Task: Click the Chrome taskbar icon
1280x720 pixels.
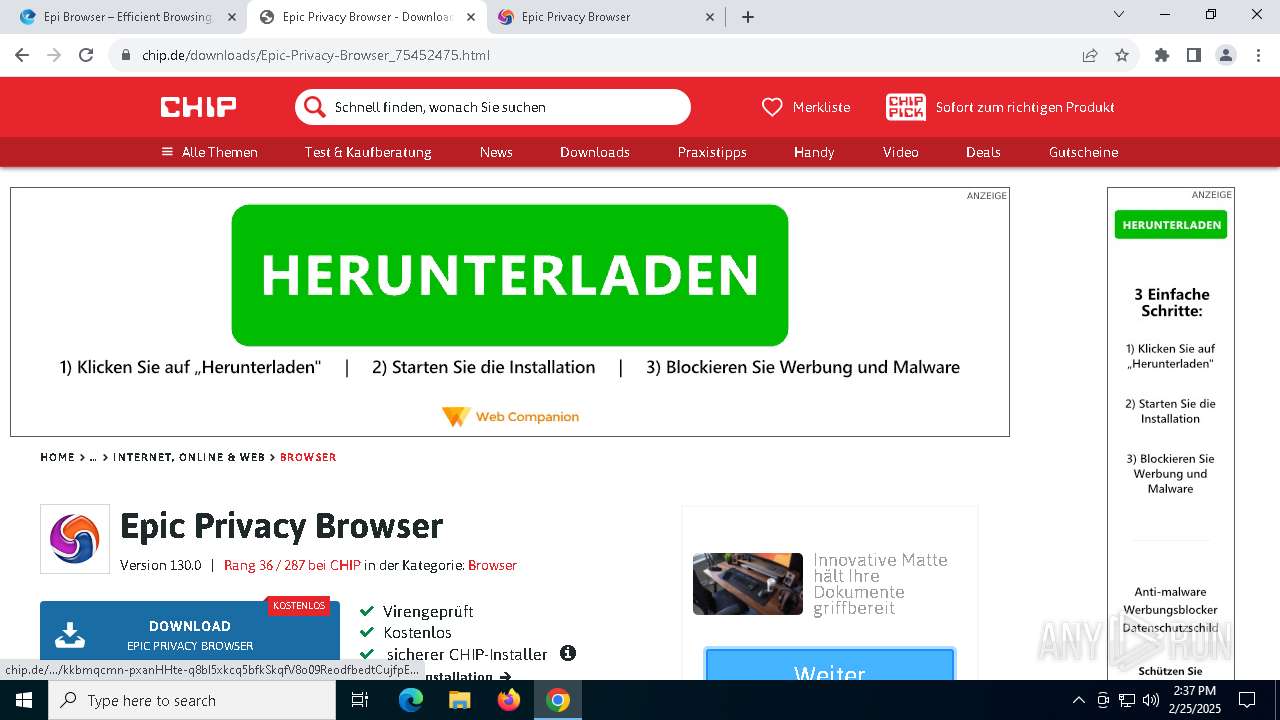Action: click(x=558, y=700)
